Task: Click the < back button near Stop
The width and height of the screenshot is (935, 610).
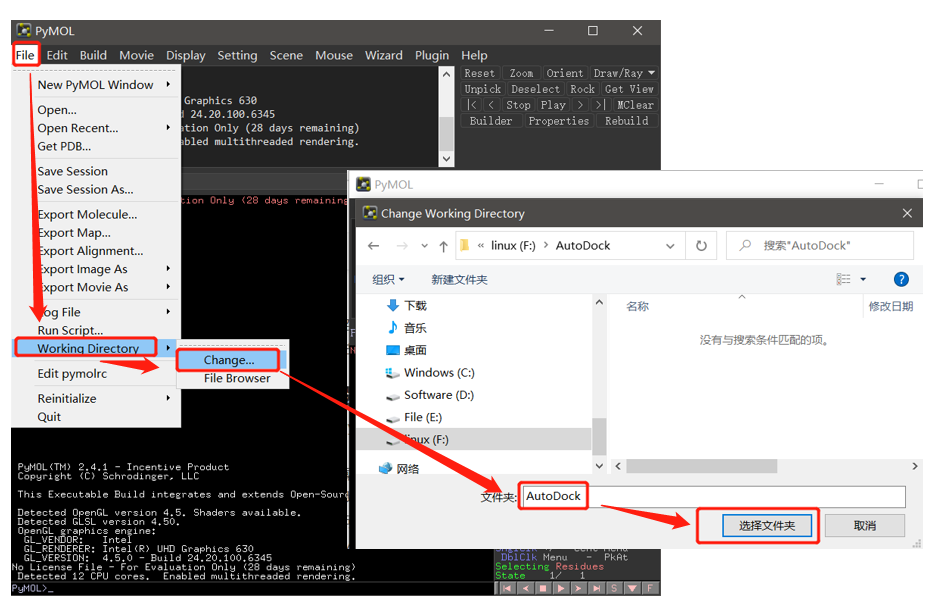Action: (491, 105)
